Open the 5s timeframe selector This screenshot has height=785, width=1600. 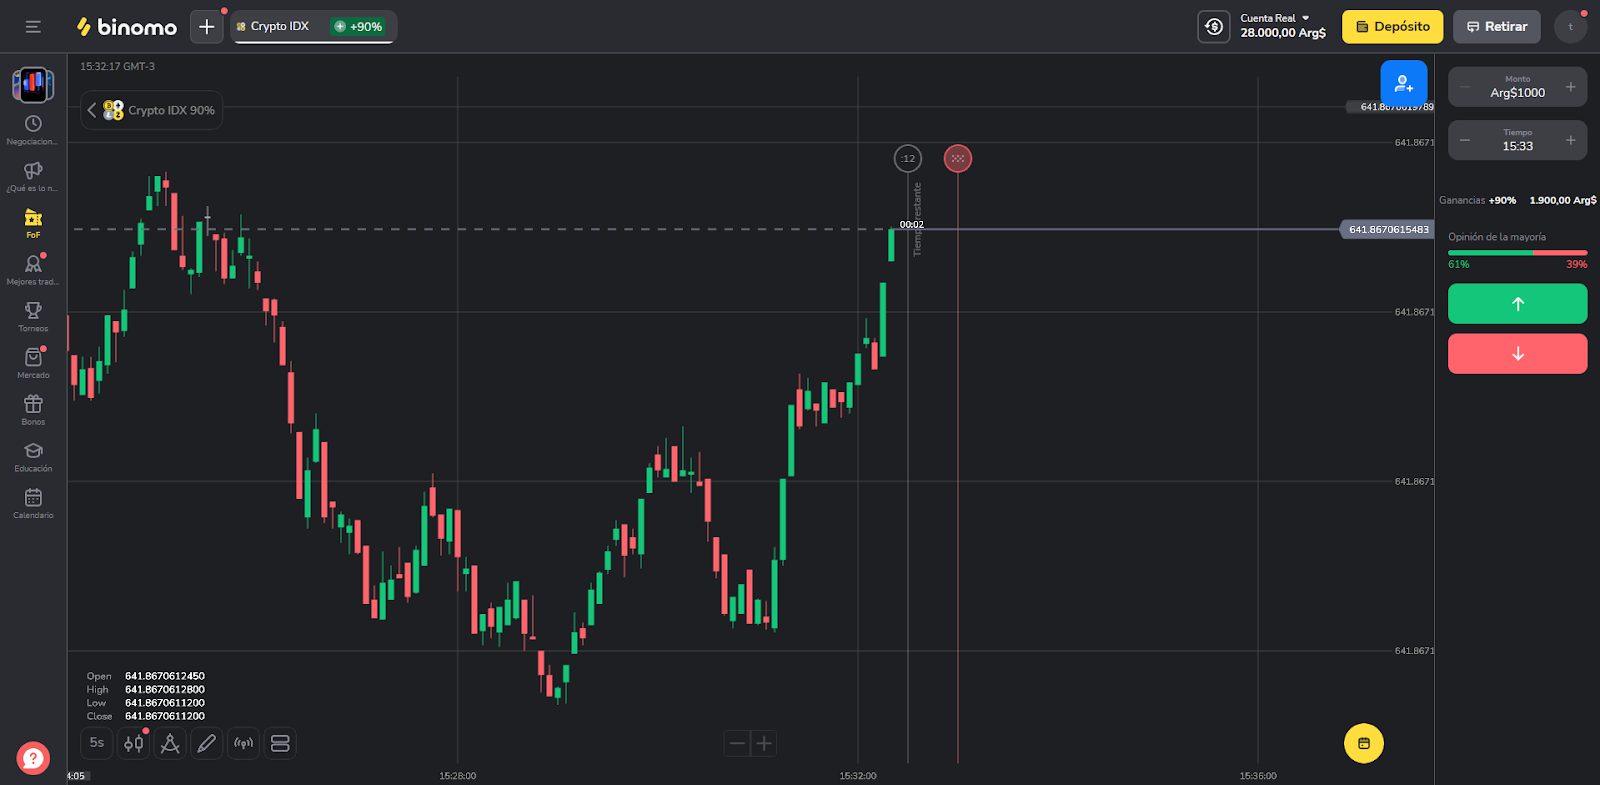point(97,743)
